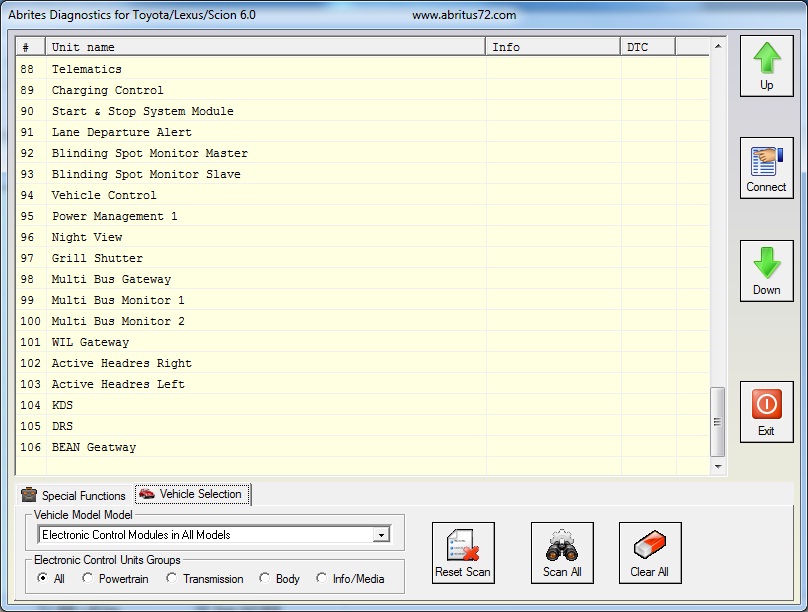Screen dimensions: 808x612
Task: Click the scrollbar down arrow of the unit list
Action: pos(718,467)
